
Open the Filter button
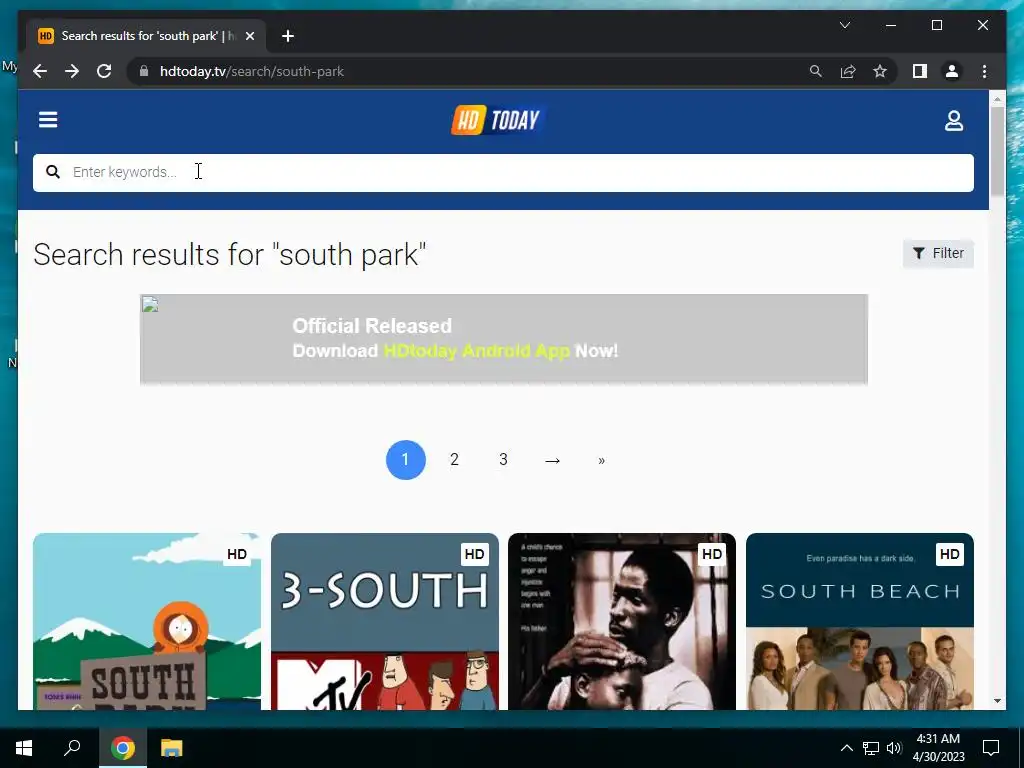(x=938, y=253)
